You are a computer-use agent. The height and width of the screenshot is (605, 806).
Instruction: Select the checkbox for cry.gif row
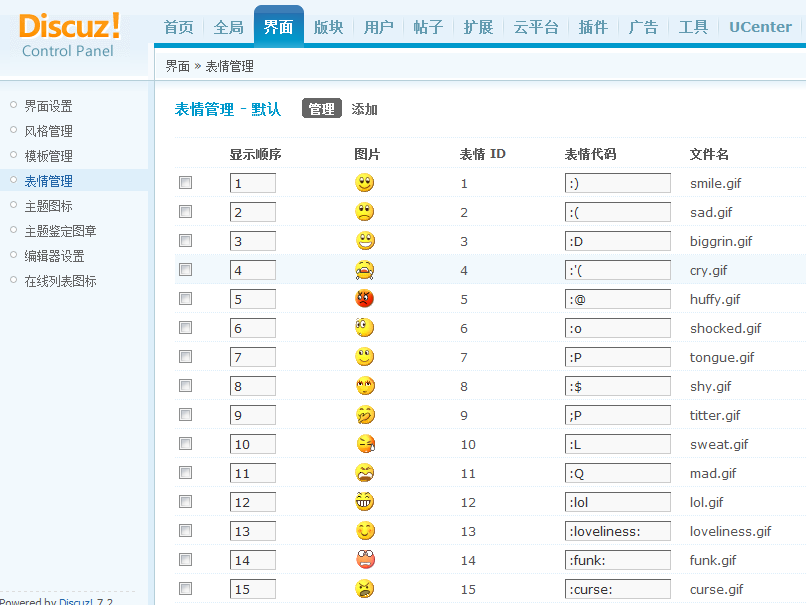[x=186, y=269]
